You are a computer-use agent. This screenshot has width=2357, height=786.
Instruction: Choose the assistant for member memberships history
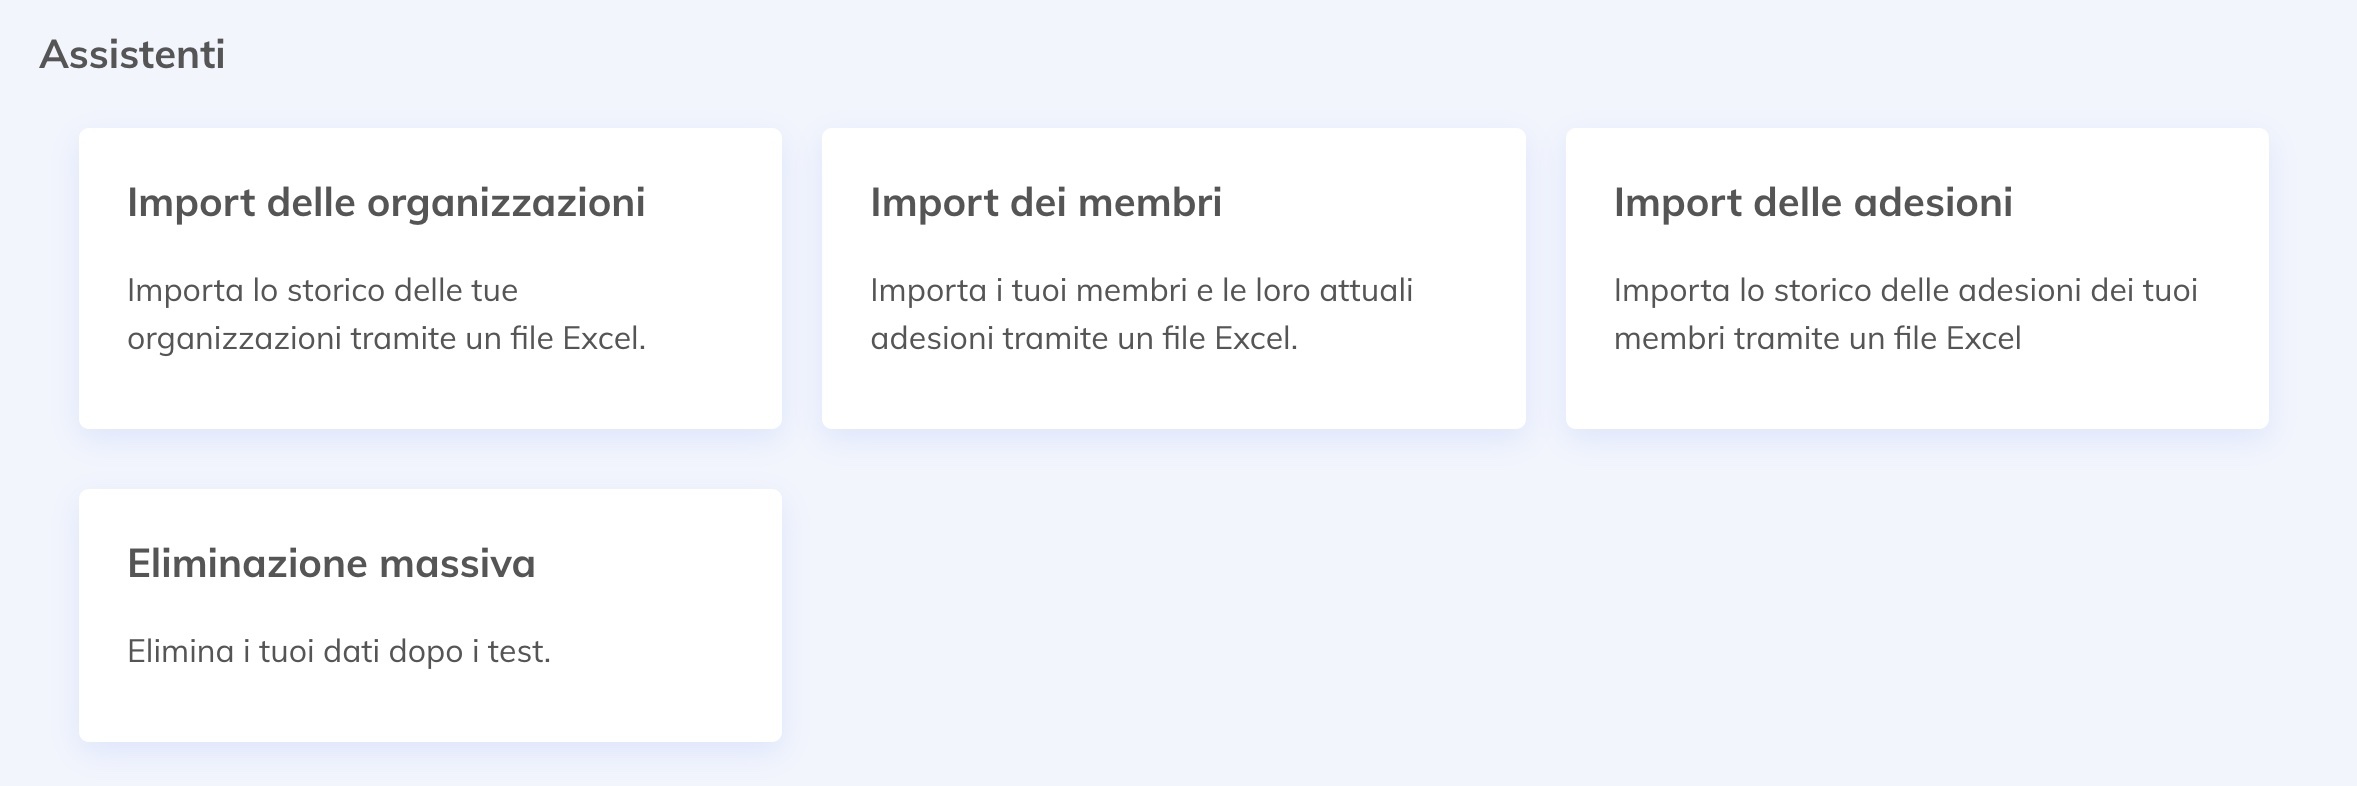point(1918,280)
